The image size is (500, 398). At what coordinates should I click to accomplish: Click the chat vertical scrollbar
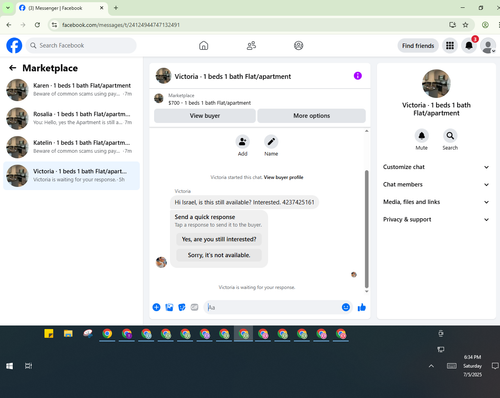click(367, 229)
